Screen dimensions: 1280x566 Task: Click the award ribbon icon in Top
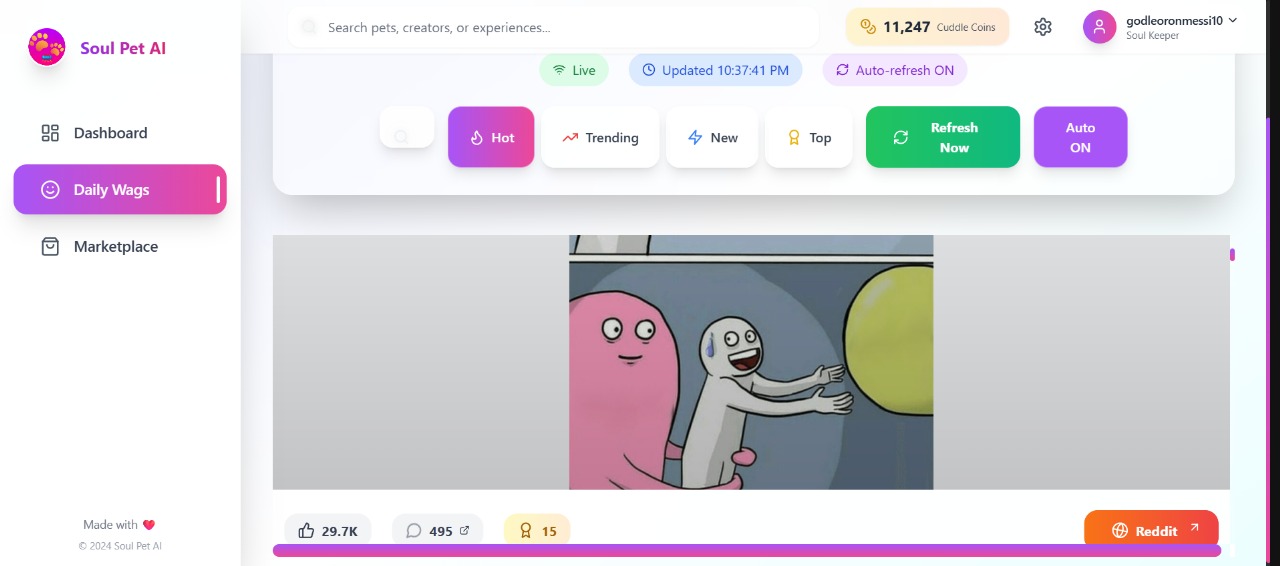(794, 138)
